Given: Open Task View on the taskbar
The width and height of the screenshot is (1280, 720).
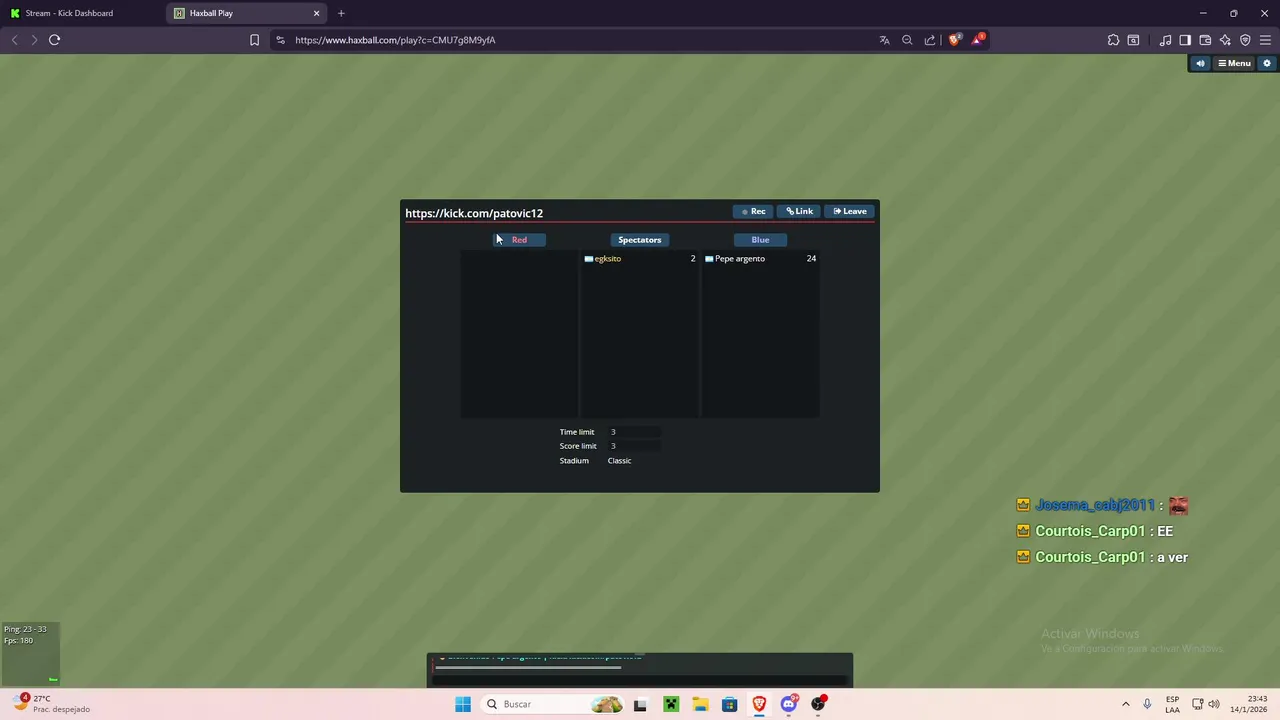Looking at the screenshot, I should (640, 704).
